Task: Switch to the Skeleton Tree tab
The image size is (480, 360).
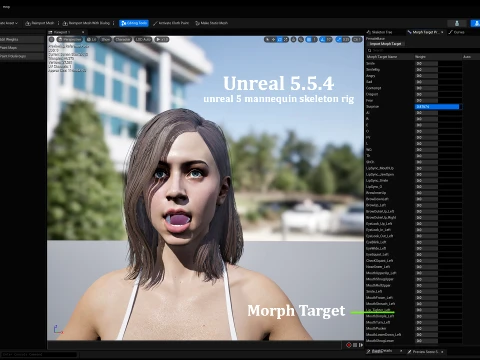Action: [x=380, y=32]
